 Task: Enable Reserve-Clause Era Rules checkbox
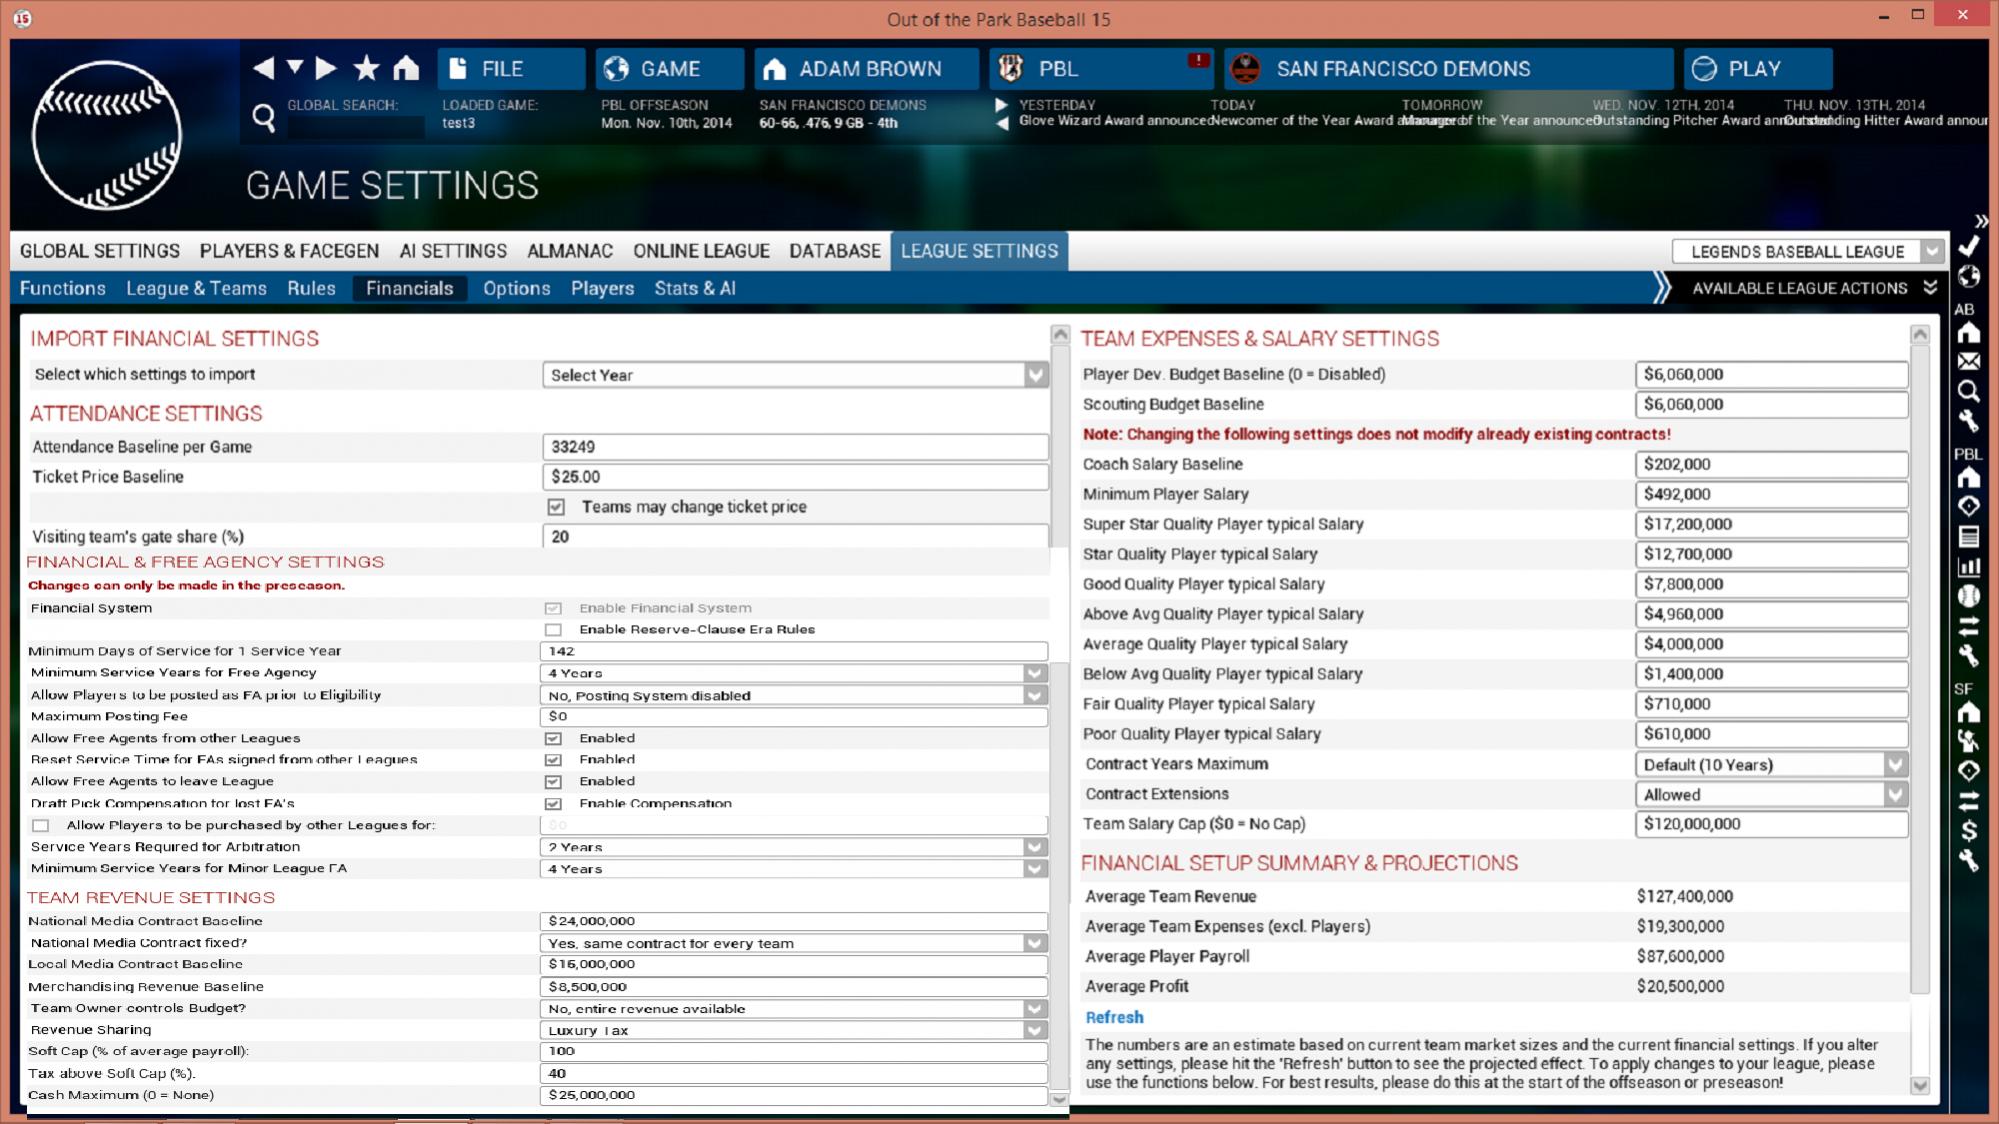(553, 630)
